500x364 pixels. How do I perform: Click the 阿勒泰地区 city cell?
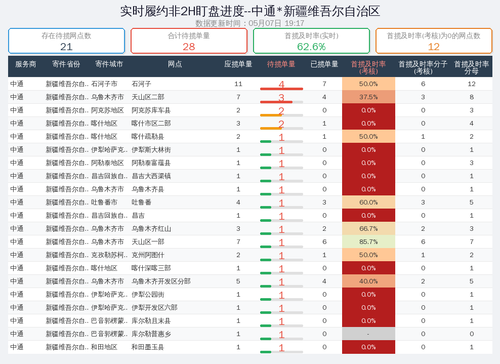[x=108, y=163]
